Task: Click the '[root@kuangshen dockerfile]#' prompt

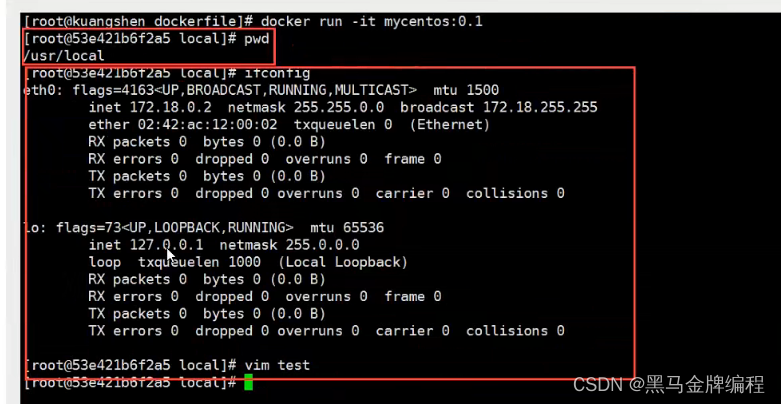Action: click(139, 22)
